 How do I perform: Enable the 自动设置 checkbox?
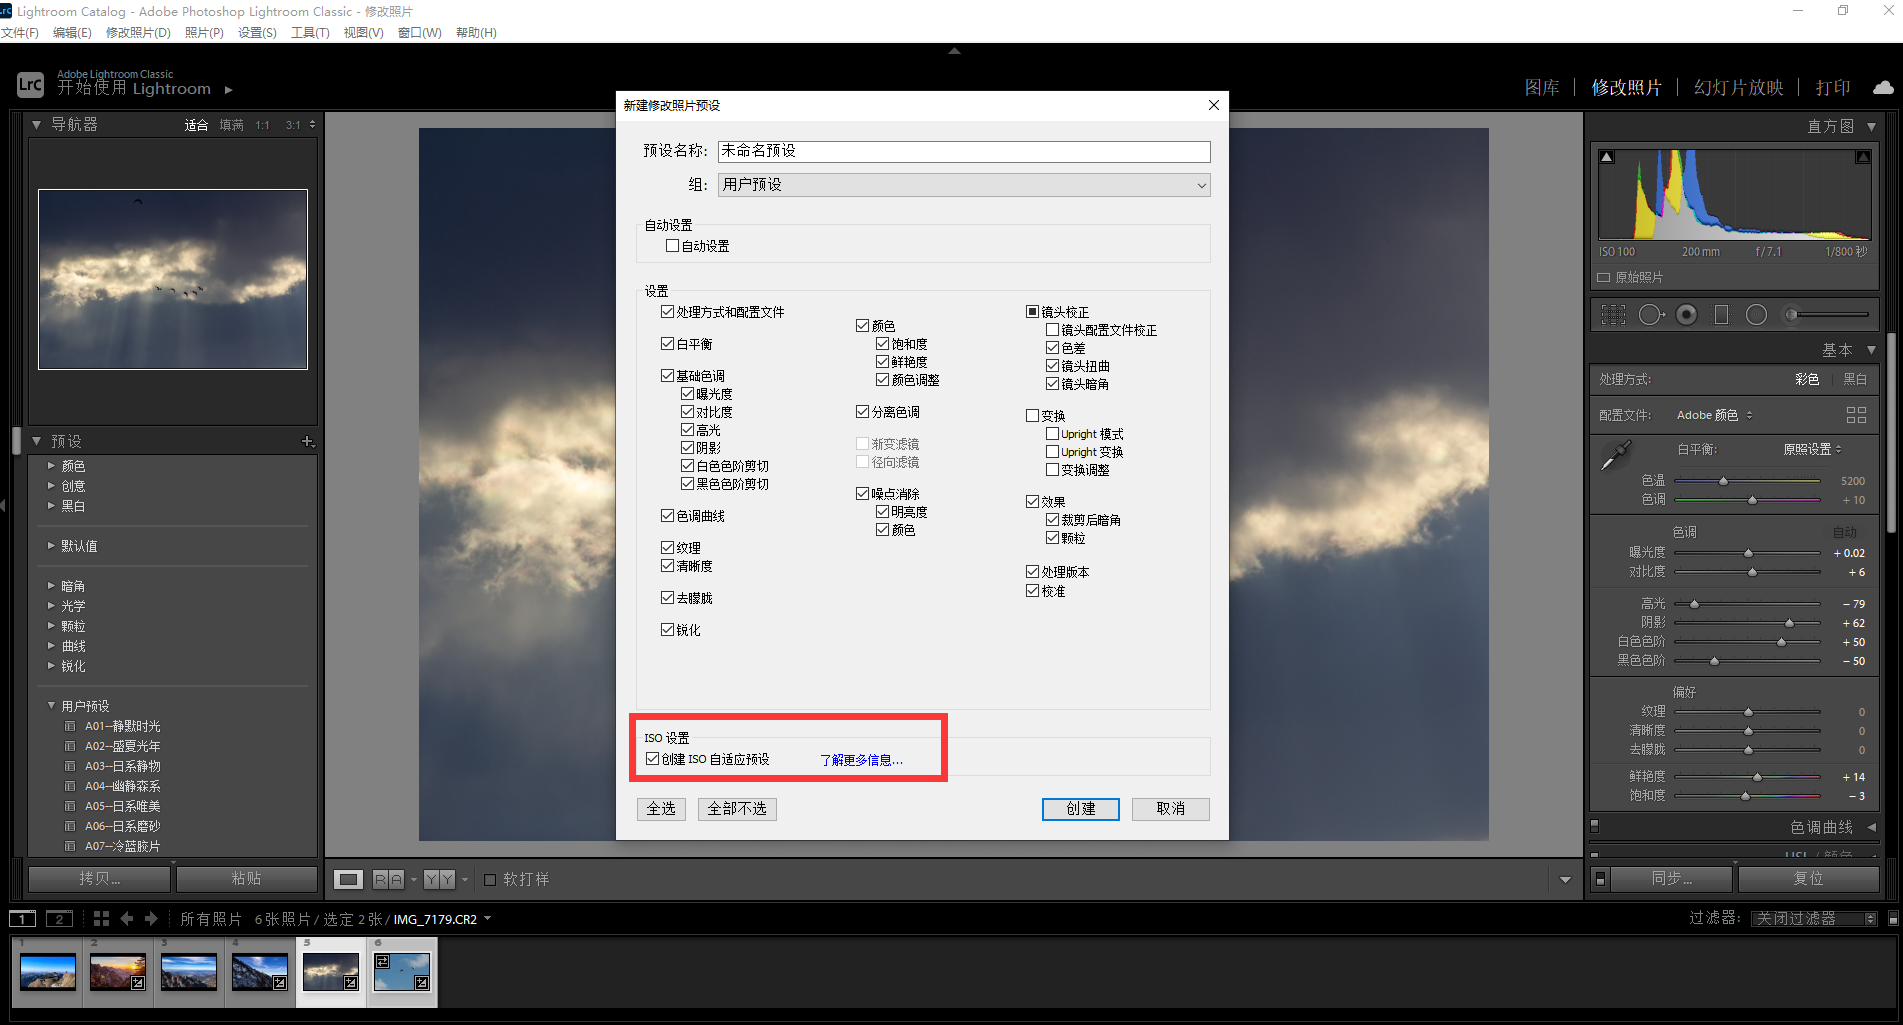click(x=673, y=246)
